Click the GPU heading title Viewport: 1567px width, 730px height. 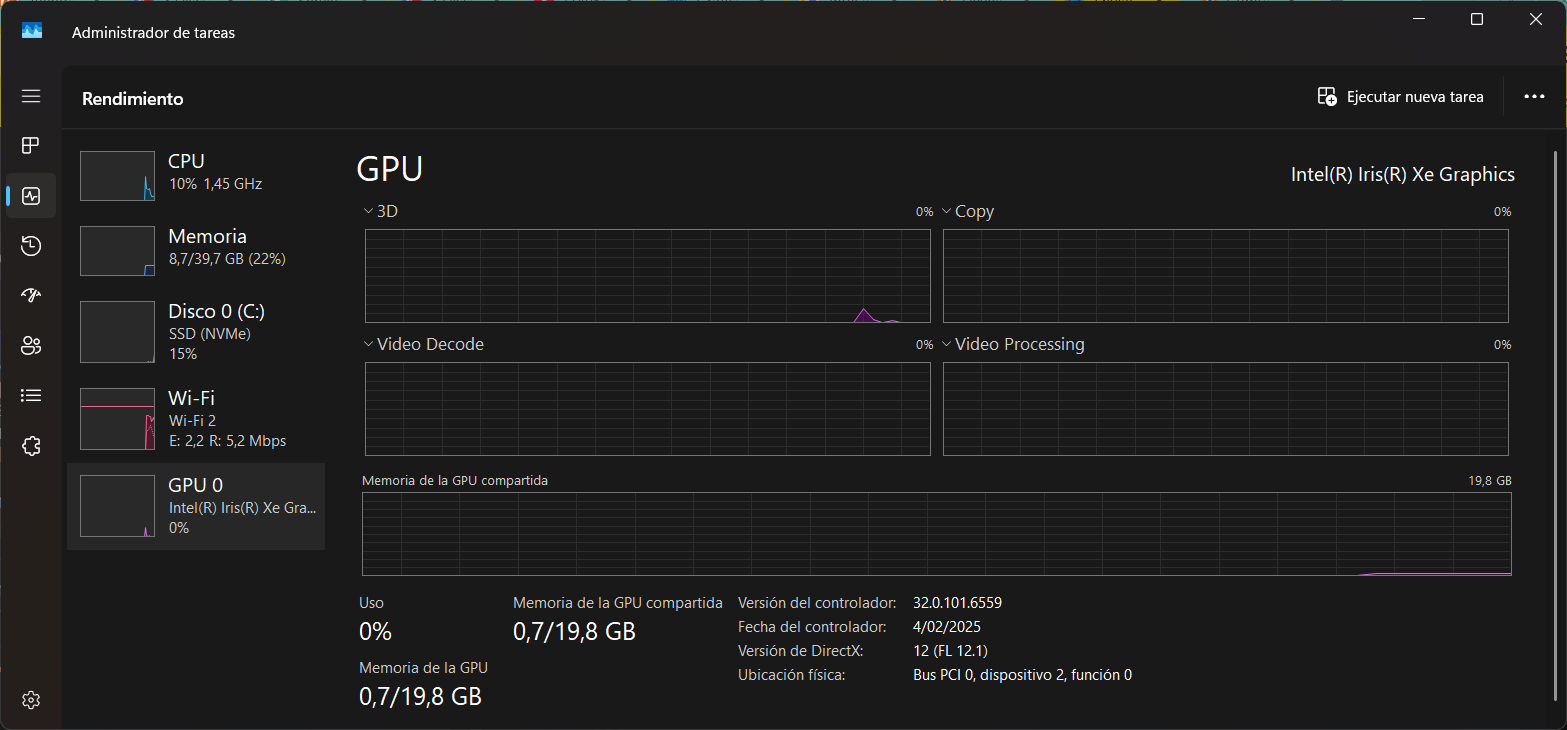(x=390, y=169)
